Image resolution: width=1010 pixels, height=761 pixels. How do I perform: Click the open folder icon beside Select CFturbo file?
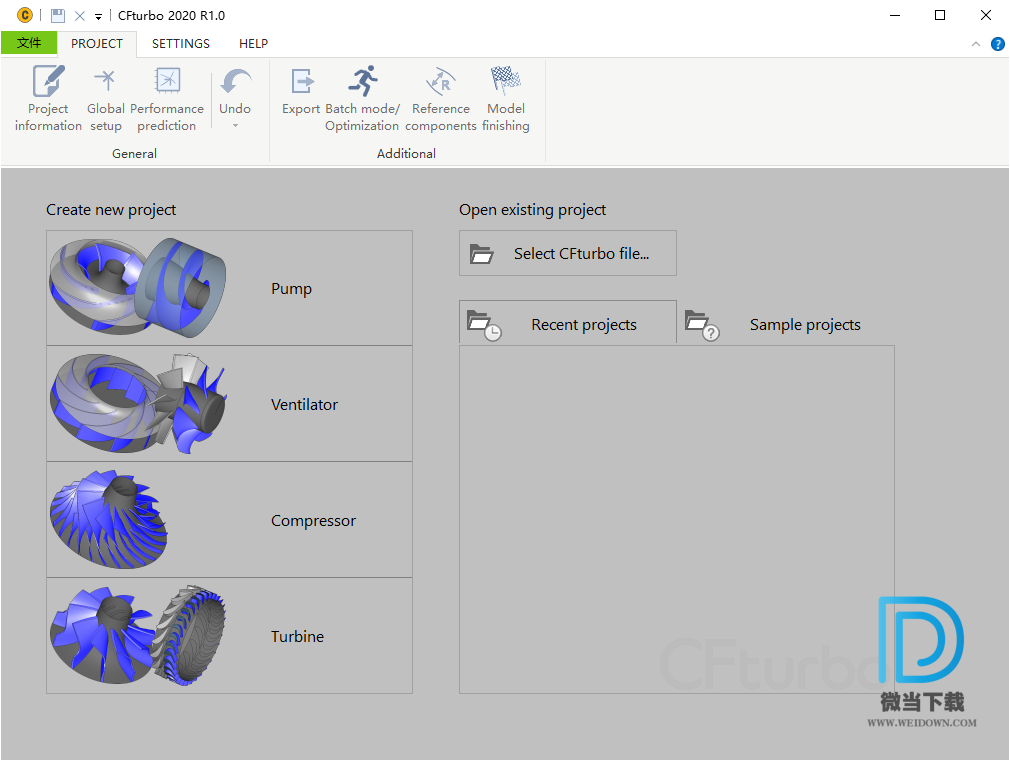click(481, 254)
